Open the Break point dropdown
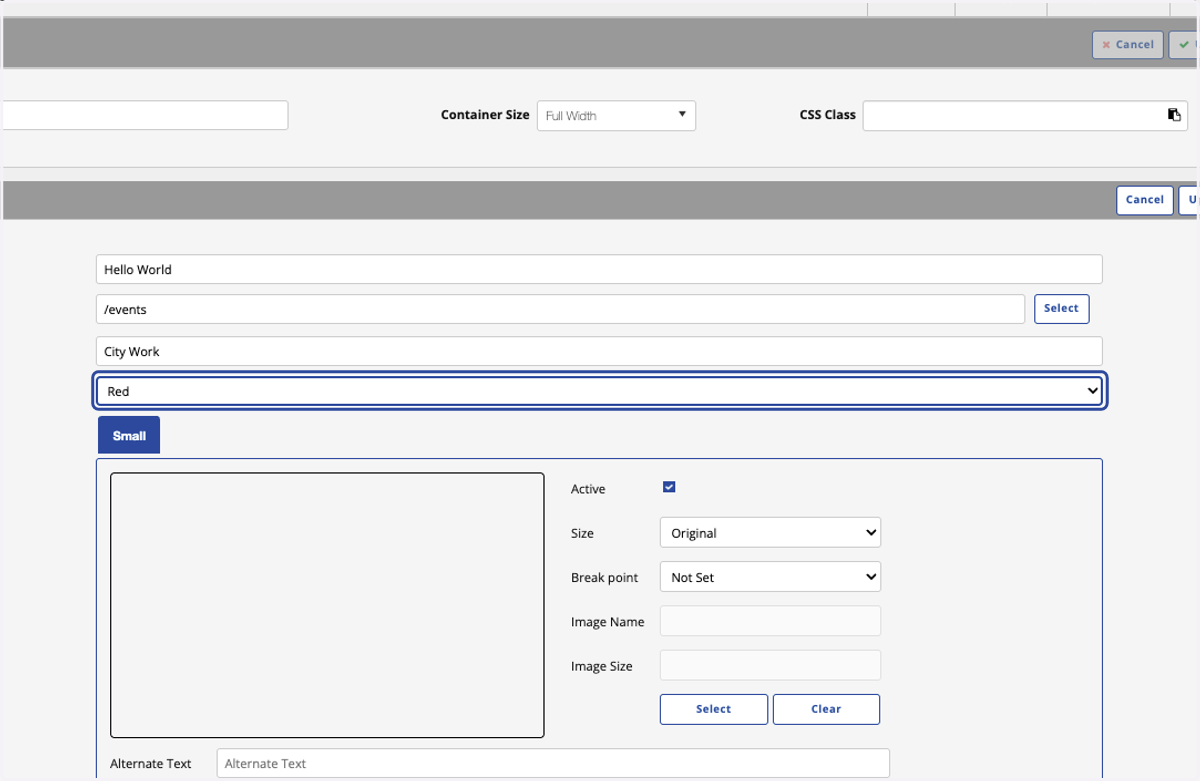Viewport: 1200px width, 781px height. tap(770, 577)
